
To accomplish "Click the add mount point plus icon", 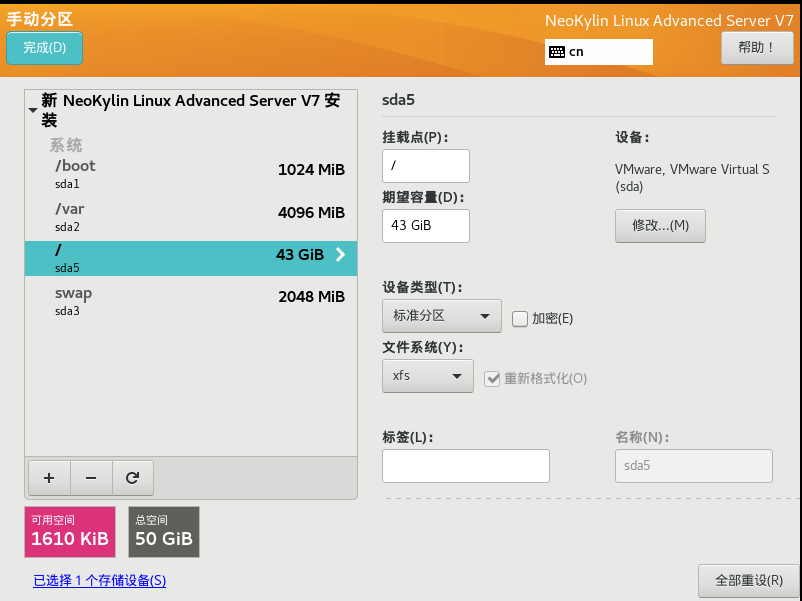I will coord(49,478).
